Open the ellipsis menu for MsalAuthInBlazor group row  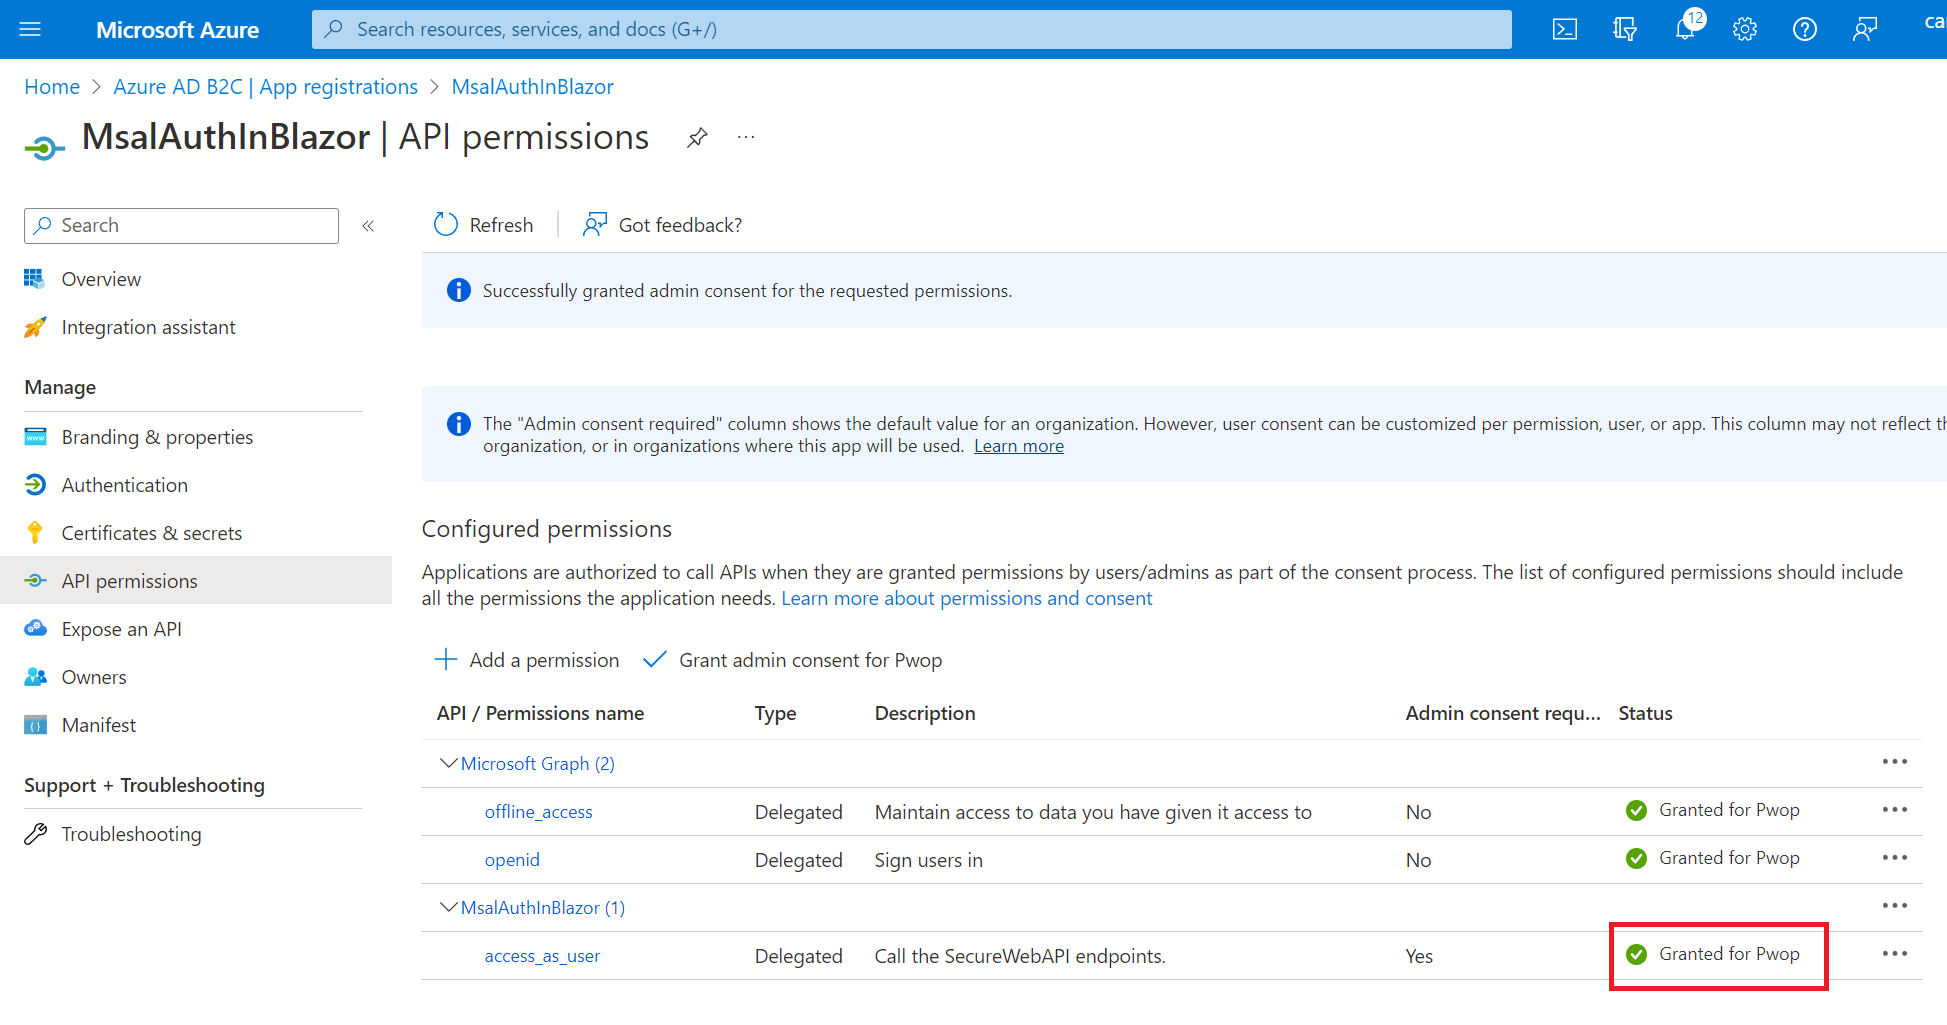tap(1895, 906)
